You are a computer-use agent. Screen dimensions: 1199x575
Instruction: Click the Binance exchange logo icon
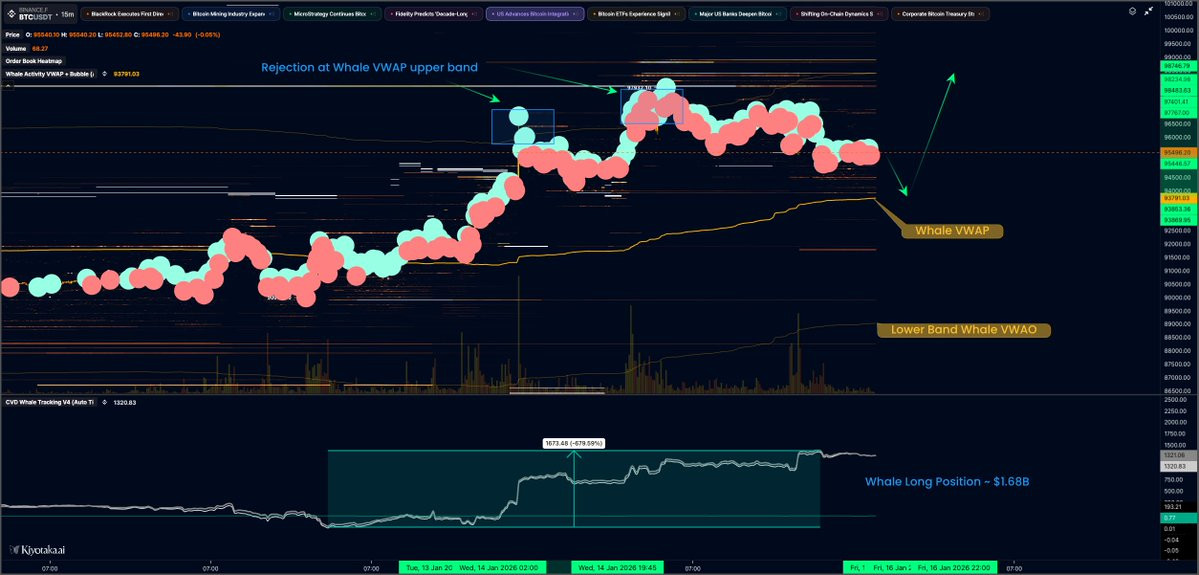[x=9, y=12]
